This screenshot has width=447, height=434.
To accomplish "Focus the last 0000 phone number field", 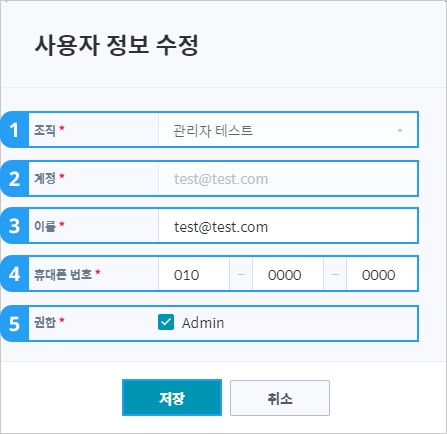I will tap(382, 275).
